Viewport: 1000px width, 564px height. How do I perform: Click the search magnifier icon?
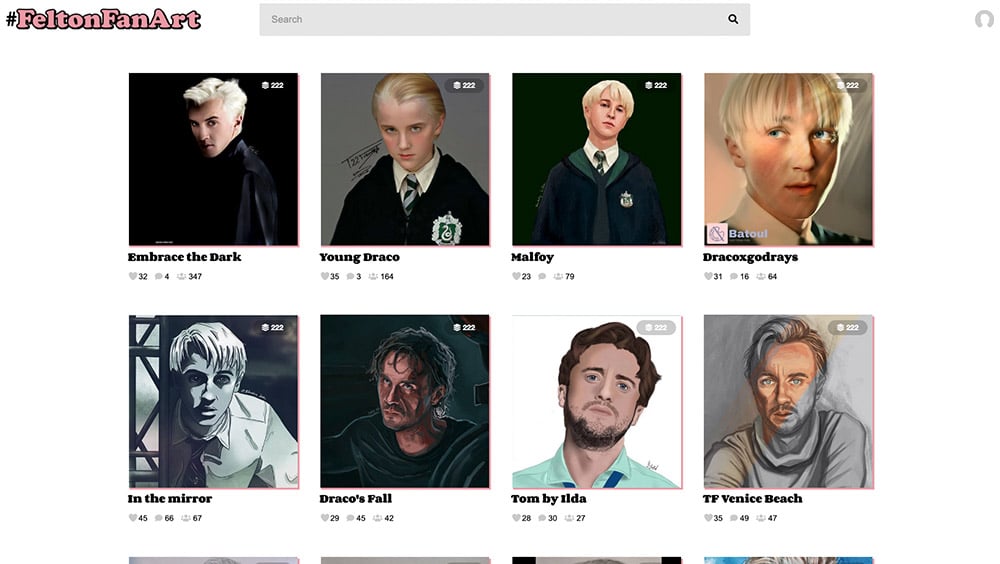[733, 19]
